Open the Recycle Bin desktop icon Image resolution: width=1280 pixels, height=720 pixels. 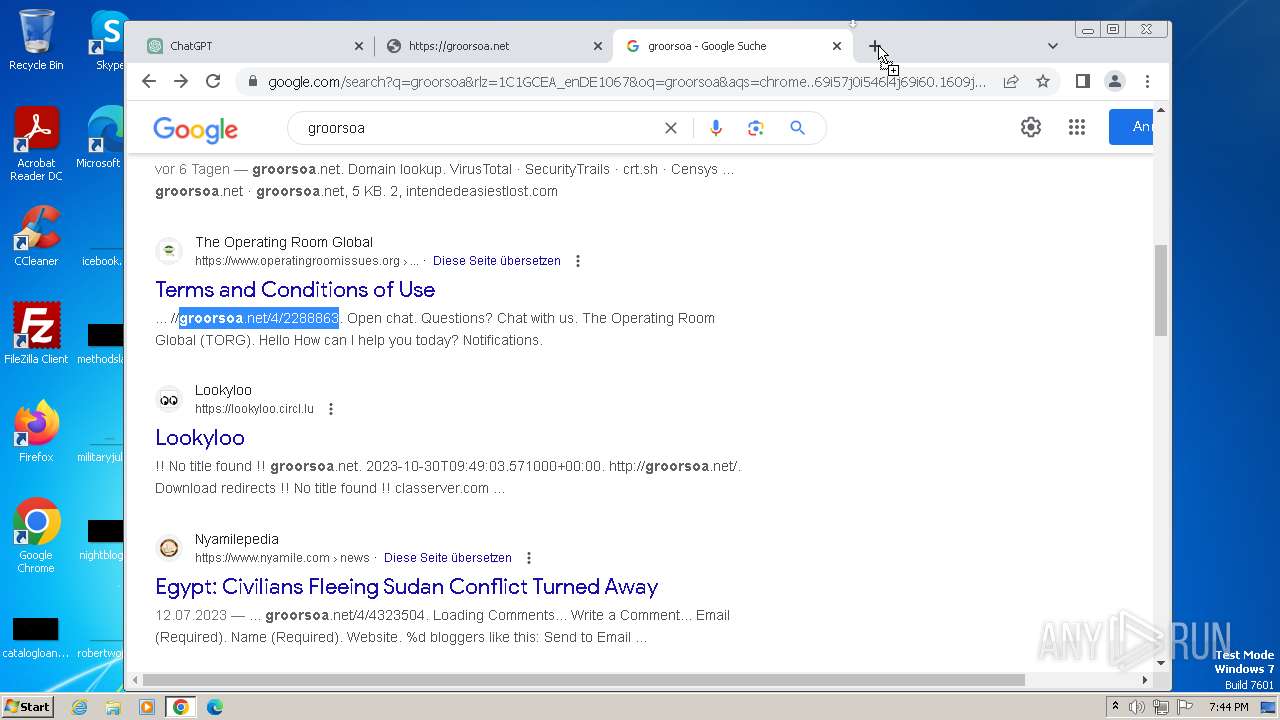tap(36, 40)
